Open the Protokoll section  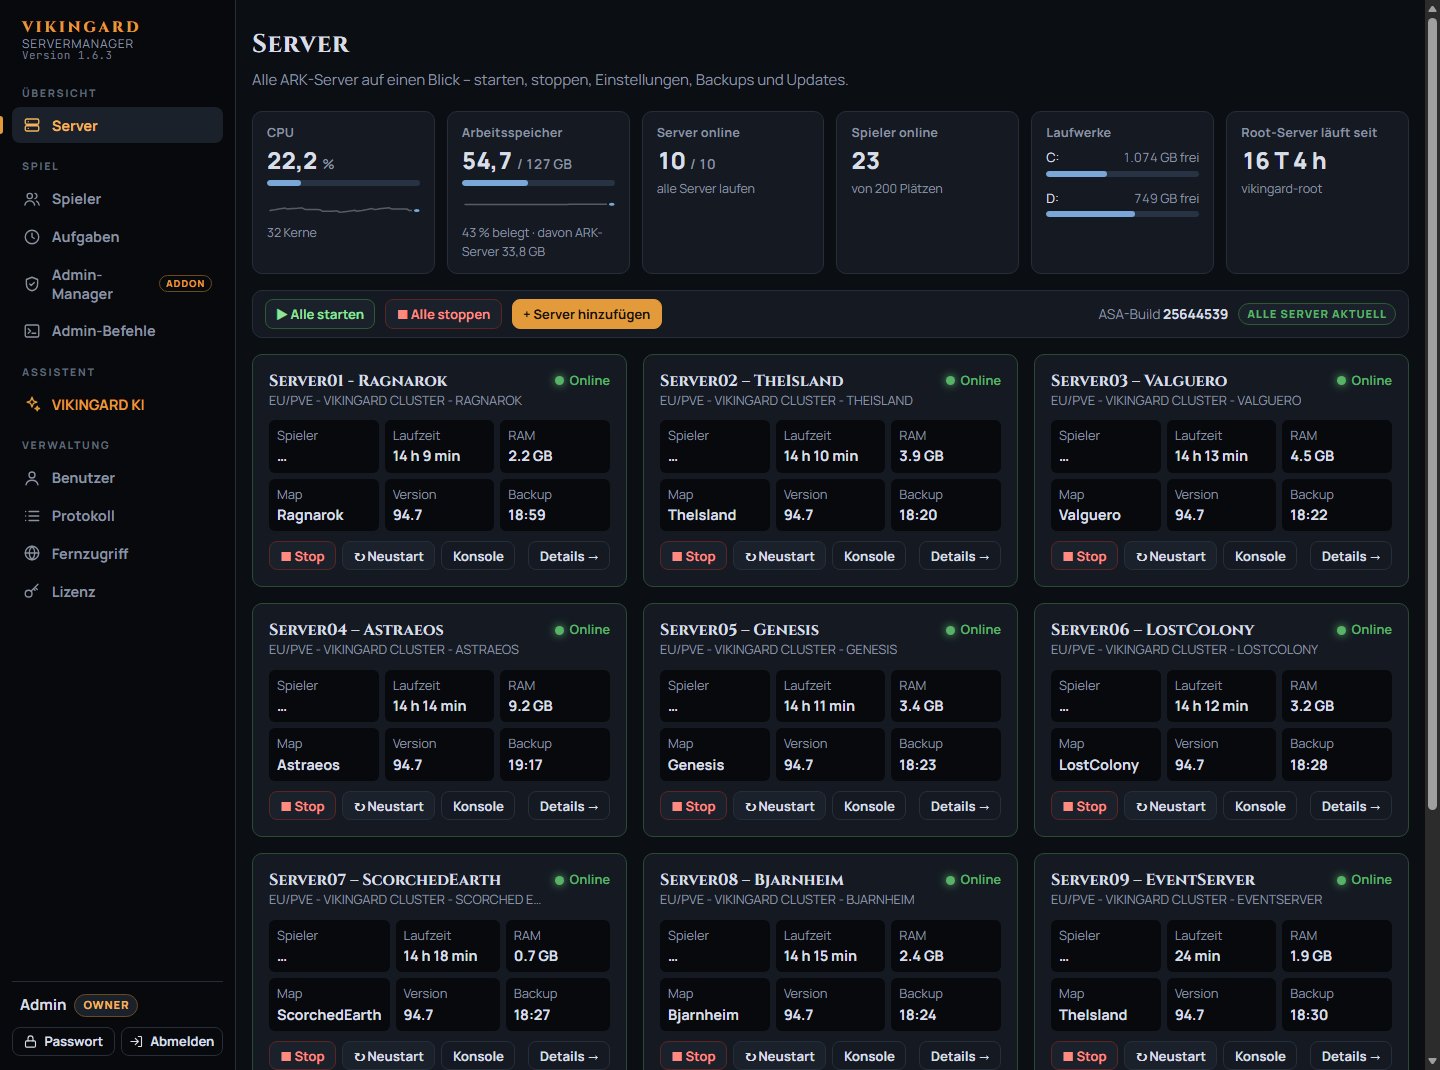click(117, 516)
